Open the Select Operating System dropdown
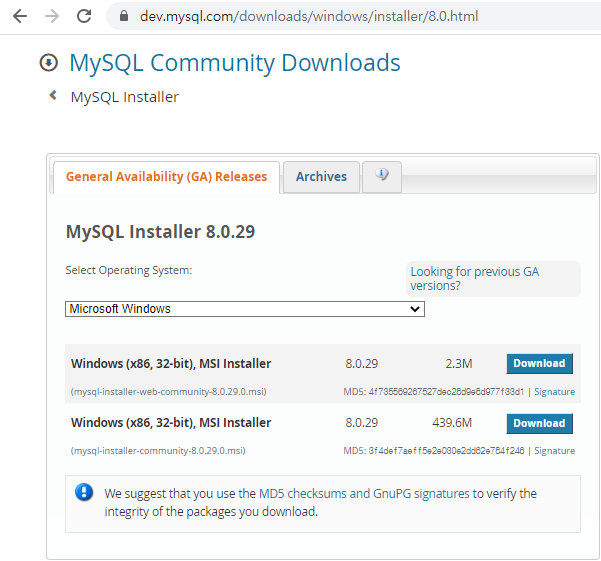Image resolution: width=601 pixels, height=561 pixels. (245, 309)
